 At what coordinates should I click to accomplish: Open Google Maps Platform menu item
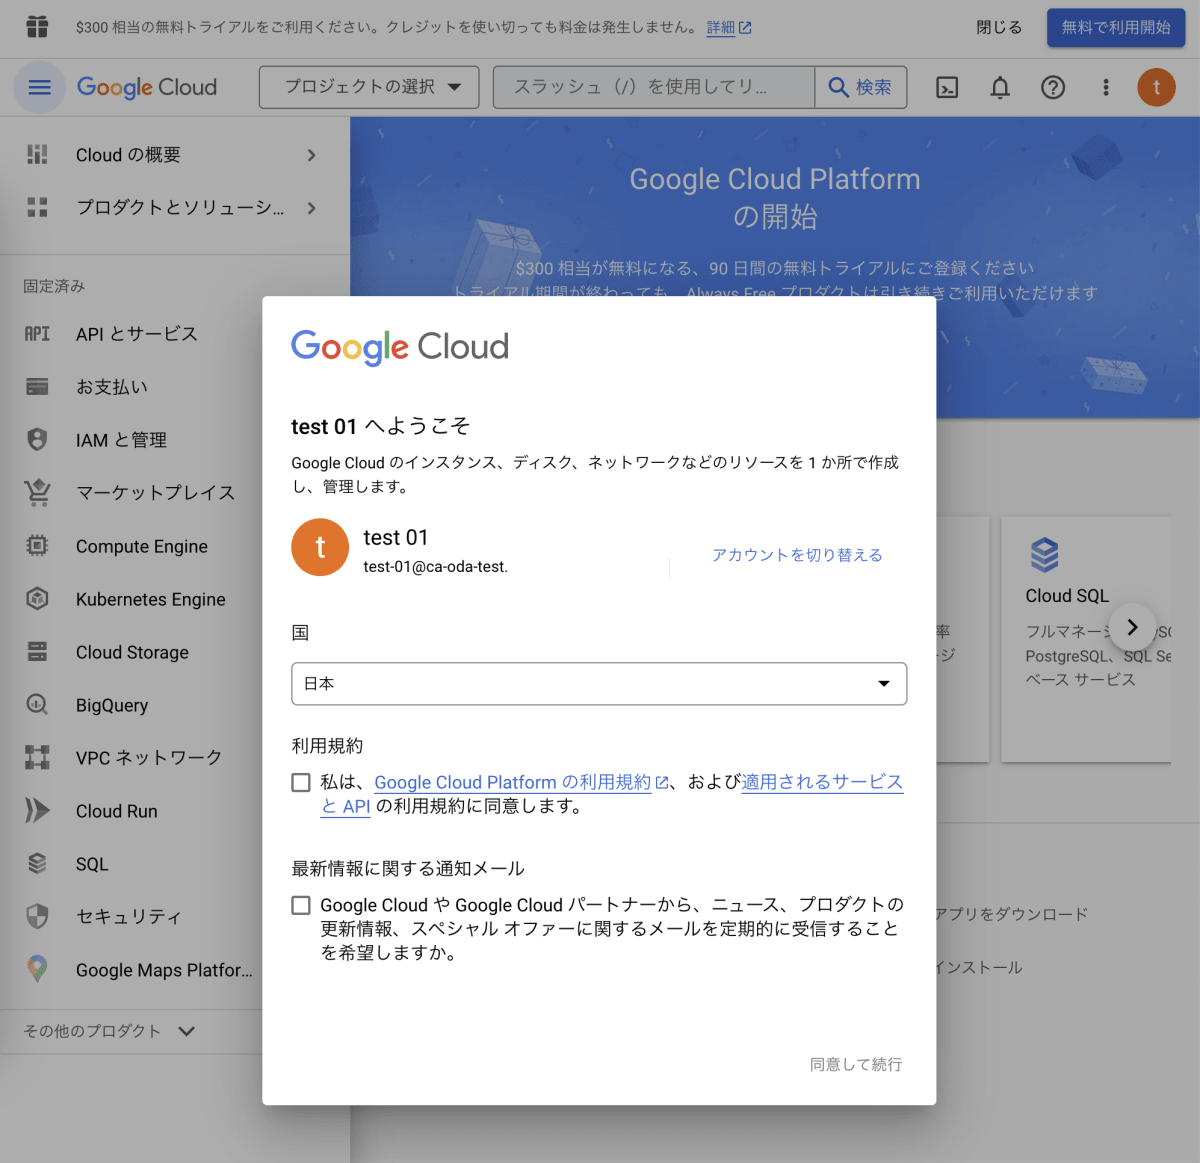coord(164,970)
